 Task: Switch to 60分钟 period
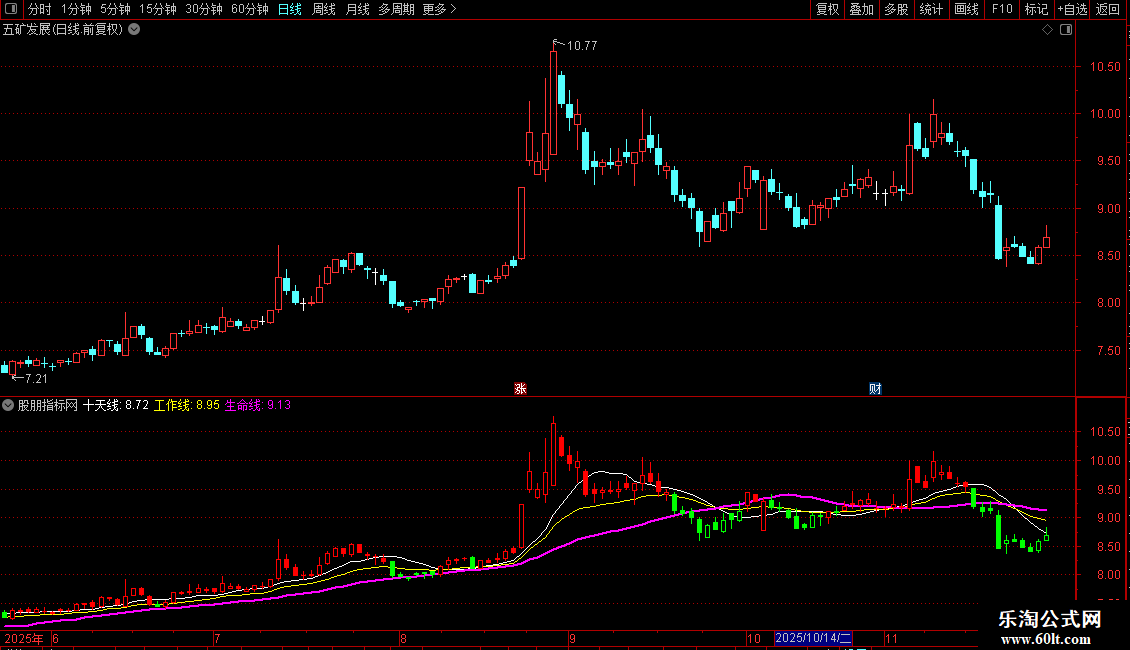(250, 9)
